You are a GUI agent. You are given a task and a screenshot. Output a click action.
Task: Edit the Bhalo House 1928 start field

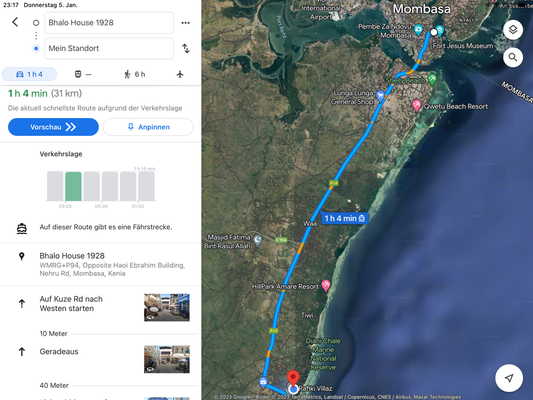pos(109,23)
